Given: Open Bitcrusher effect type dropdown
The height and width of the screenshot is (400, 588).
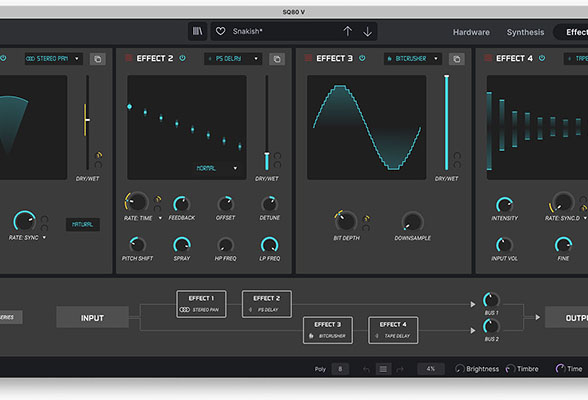Looking at the screenshot, I should pyautogui.click(x=412, y=59).
